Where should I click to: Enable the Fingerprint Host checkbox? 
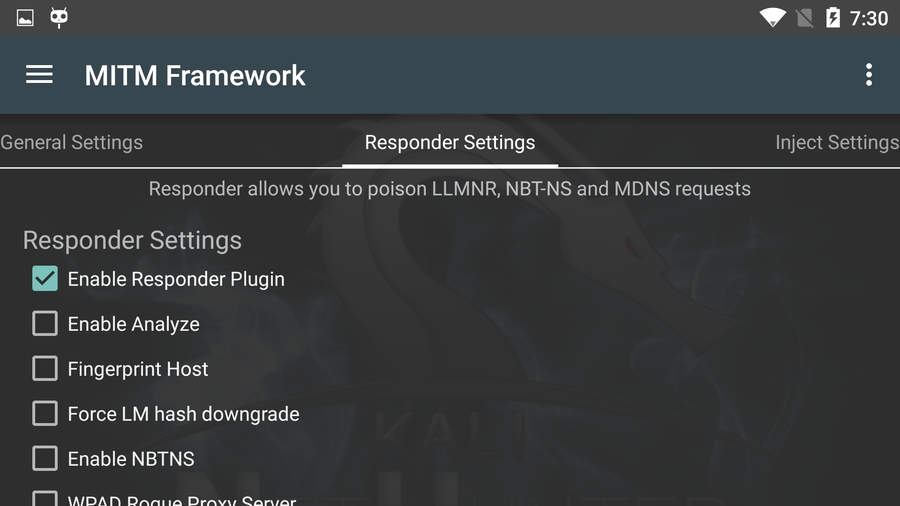coord(45,368)
